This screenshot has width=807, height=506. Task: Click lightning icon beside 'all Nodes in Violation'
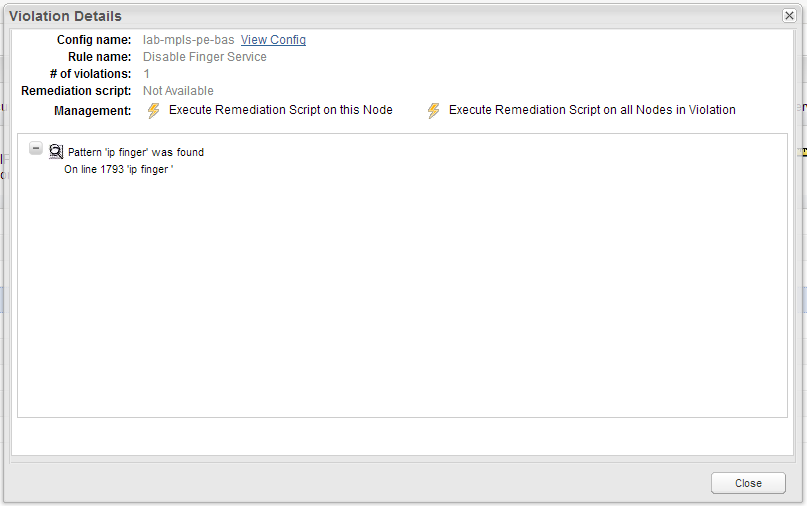tap(433, 110)
